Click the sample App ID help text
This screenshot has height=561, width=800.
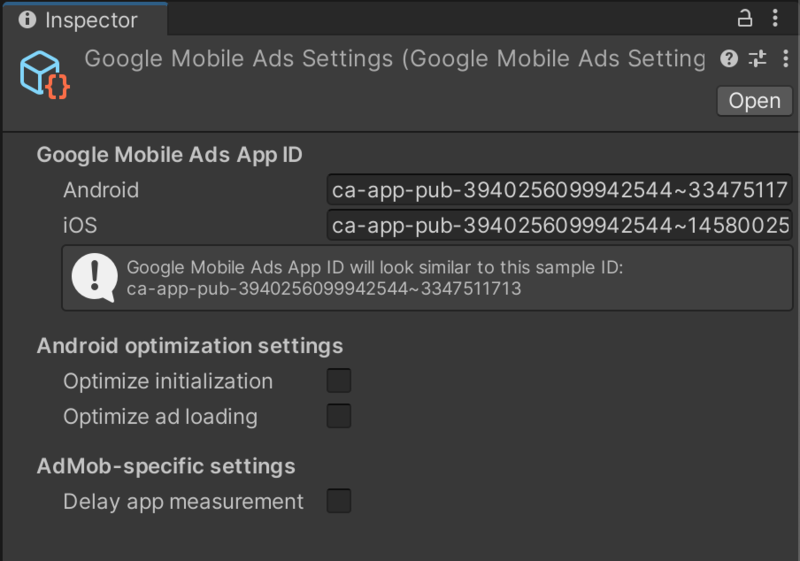pyautogui.click(x=375, y=278)
